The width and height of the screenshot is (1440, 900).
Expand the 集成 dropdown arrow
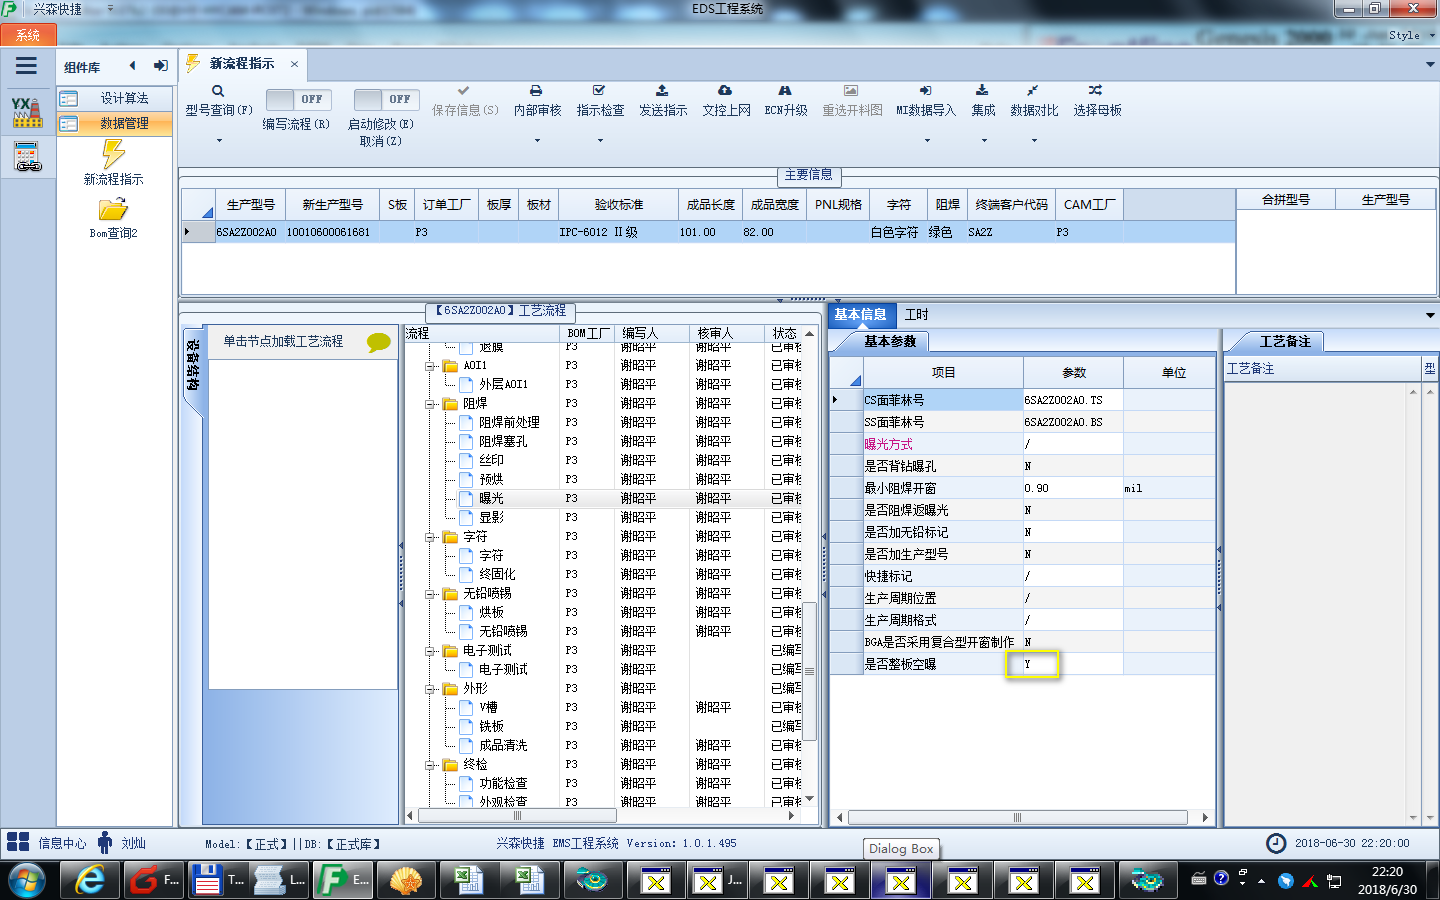pyautogui.click(x=984, y=141)
